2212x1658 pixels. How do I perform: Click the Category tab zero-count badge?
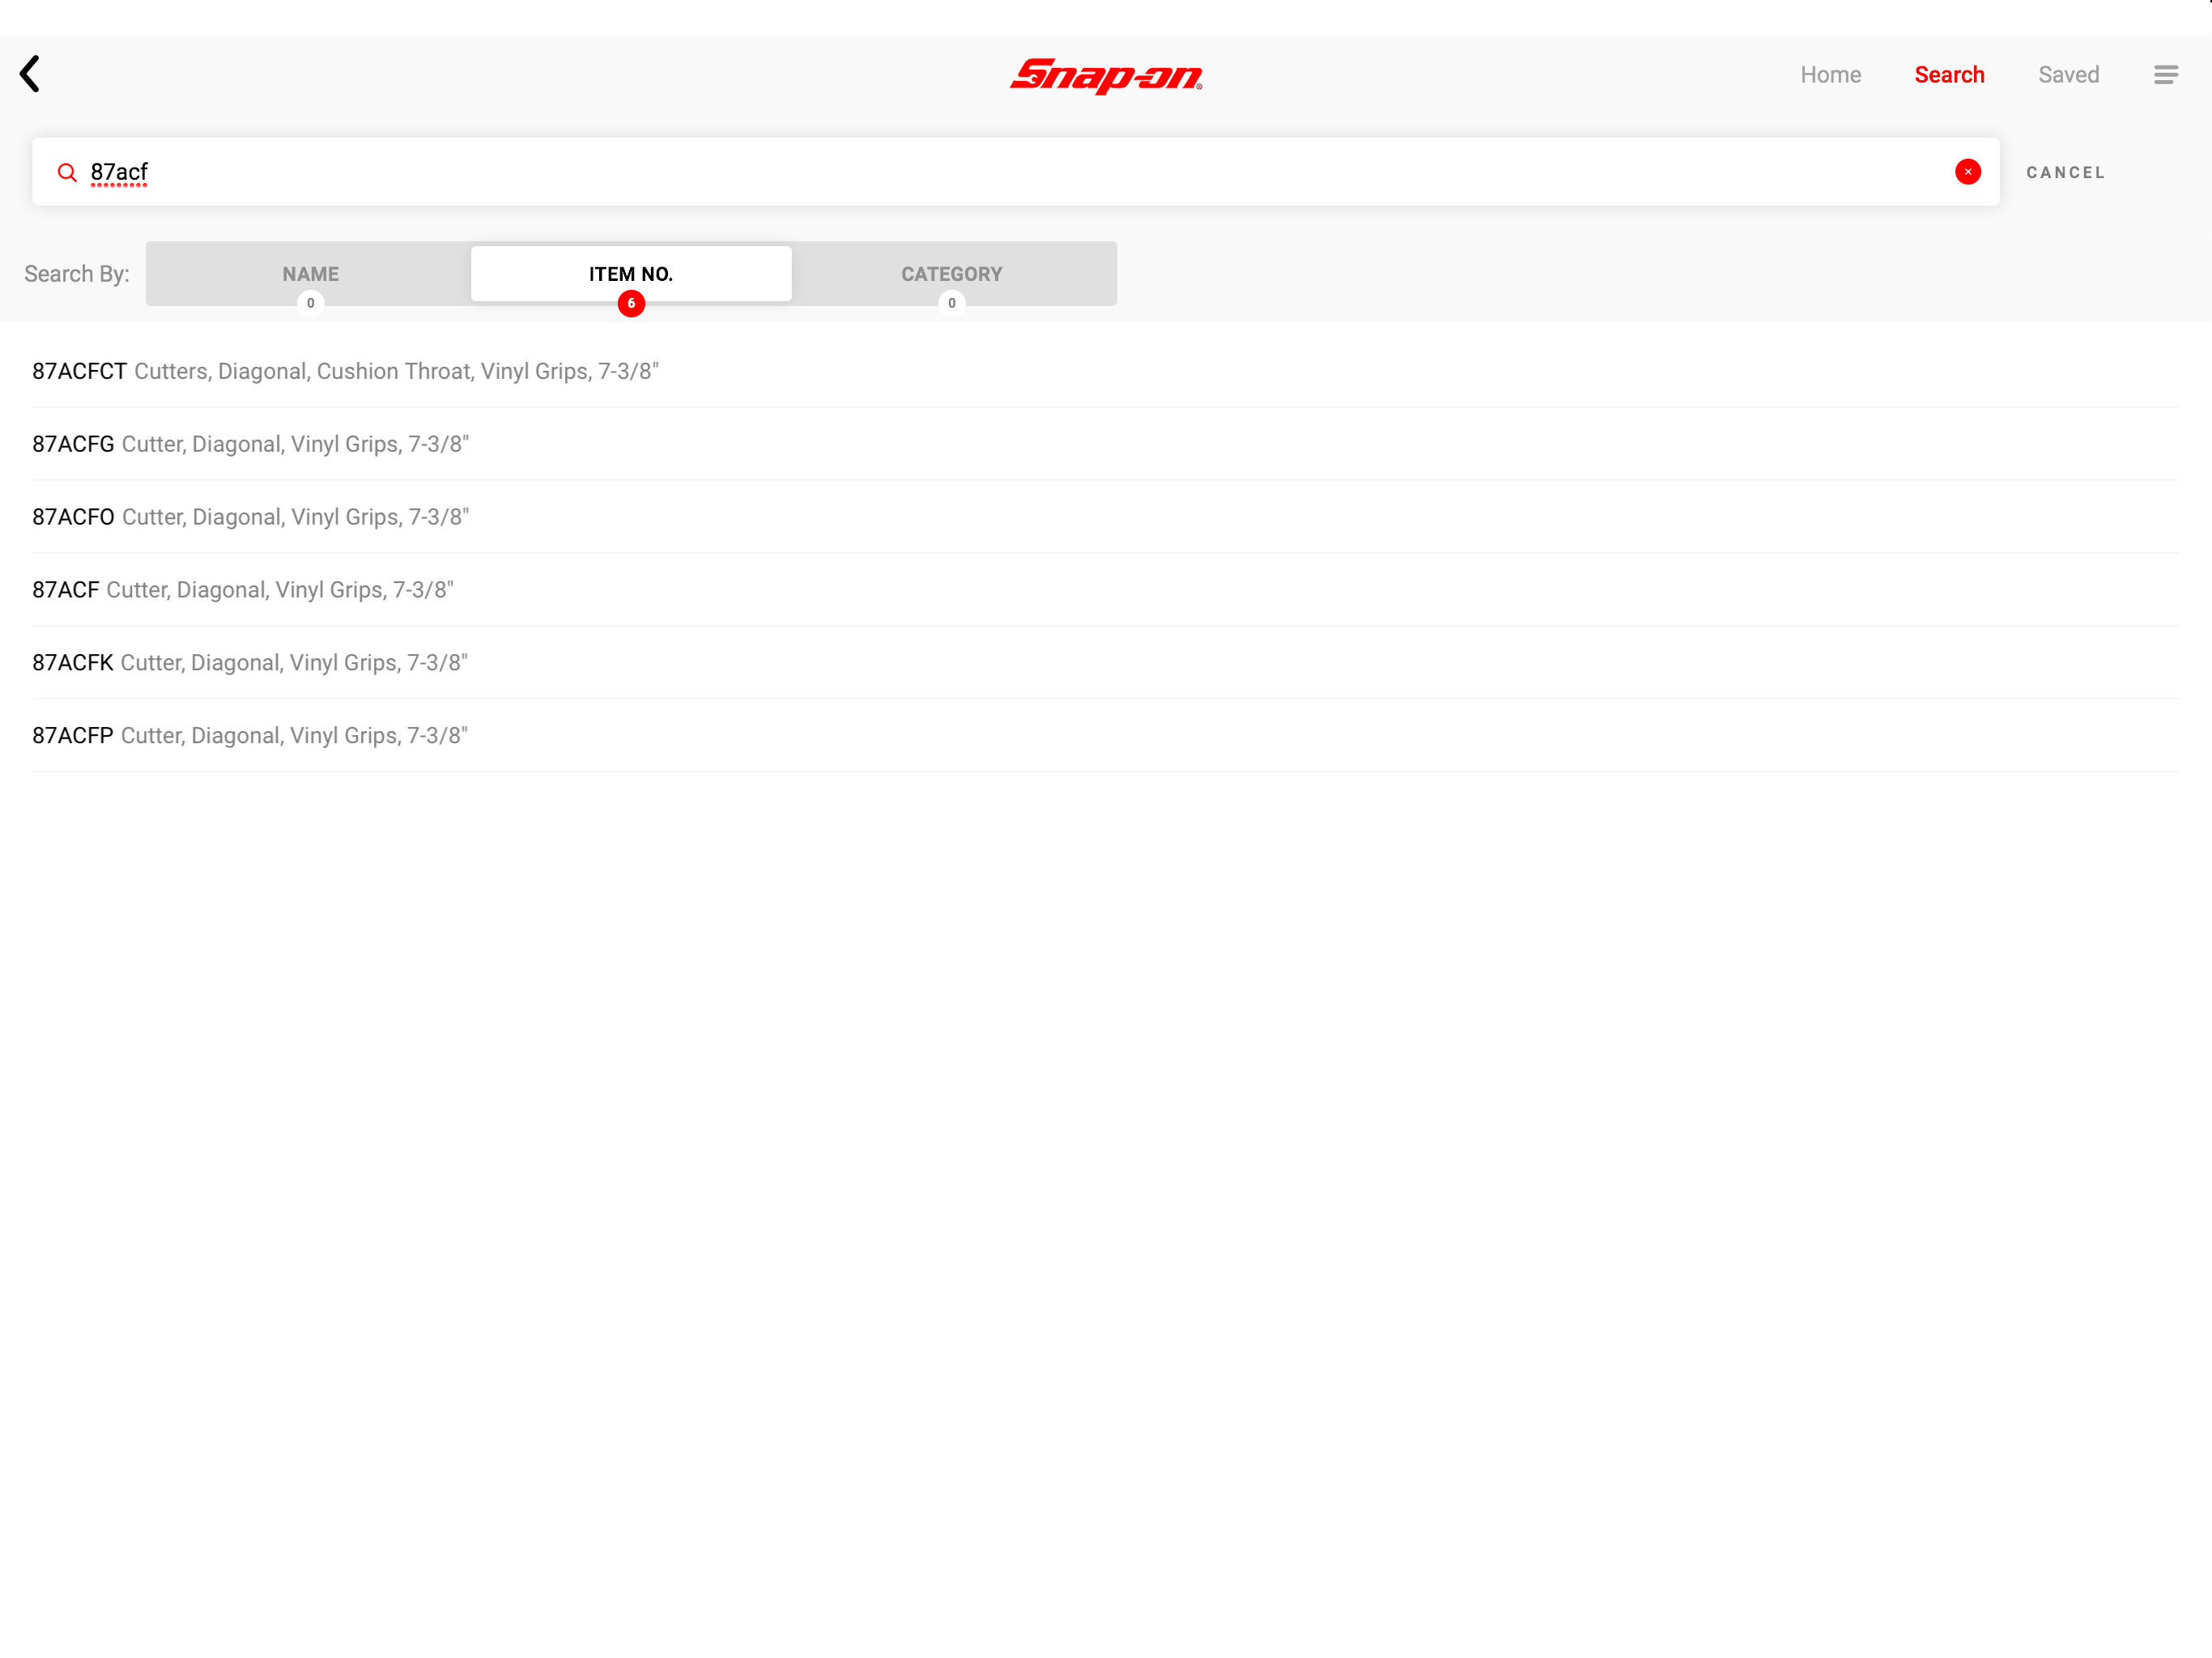tap(951, 303)
